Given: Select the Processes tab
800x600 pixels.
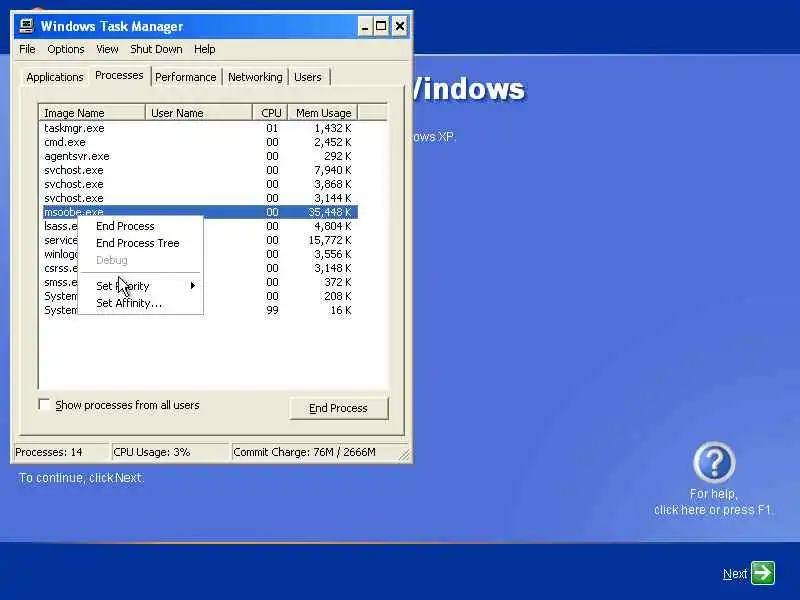Looking at the screenshot, I should [119, 76].
